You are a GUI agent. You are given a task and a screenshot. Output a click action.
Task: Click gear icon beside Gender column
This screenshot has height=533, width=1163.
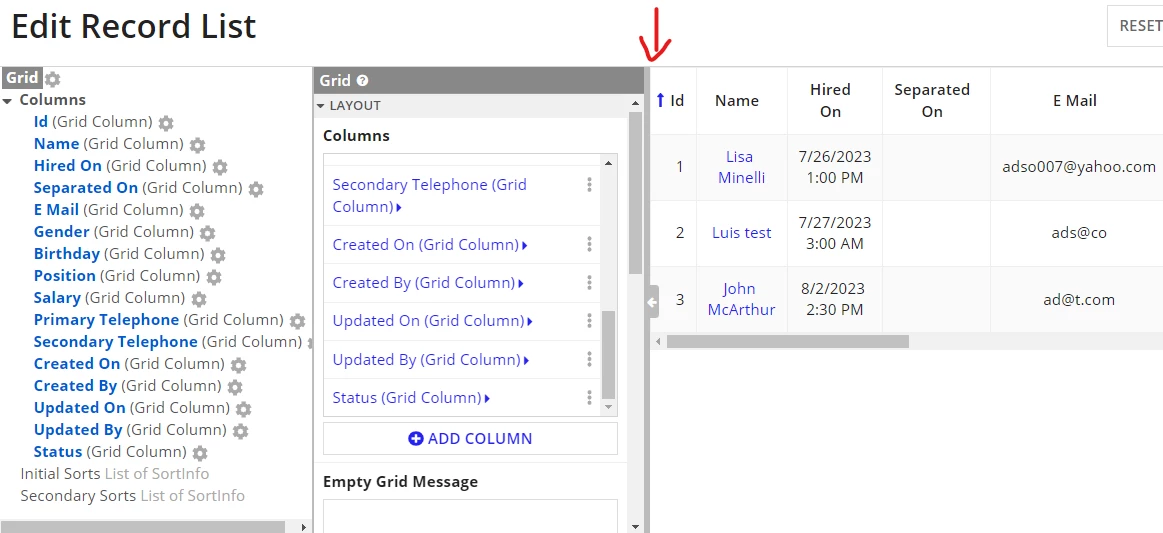pyautogui.click(x=207, y=233)
